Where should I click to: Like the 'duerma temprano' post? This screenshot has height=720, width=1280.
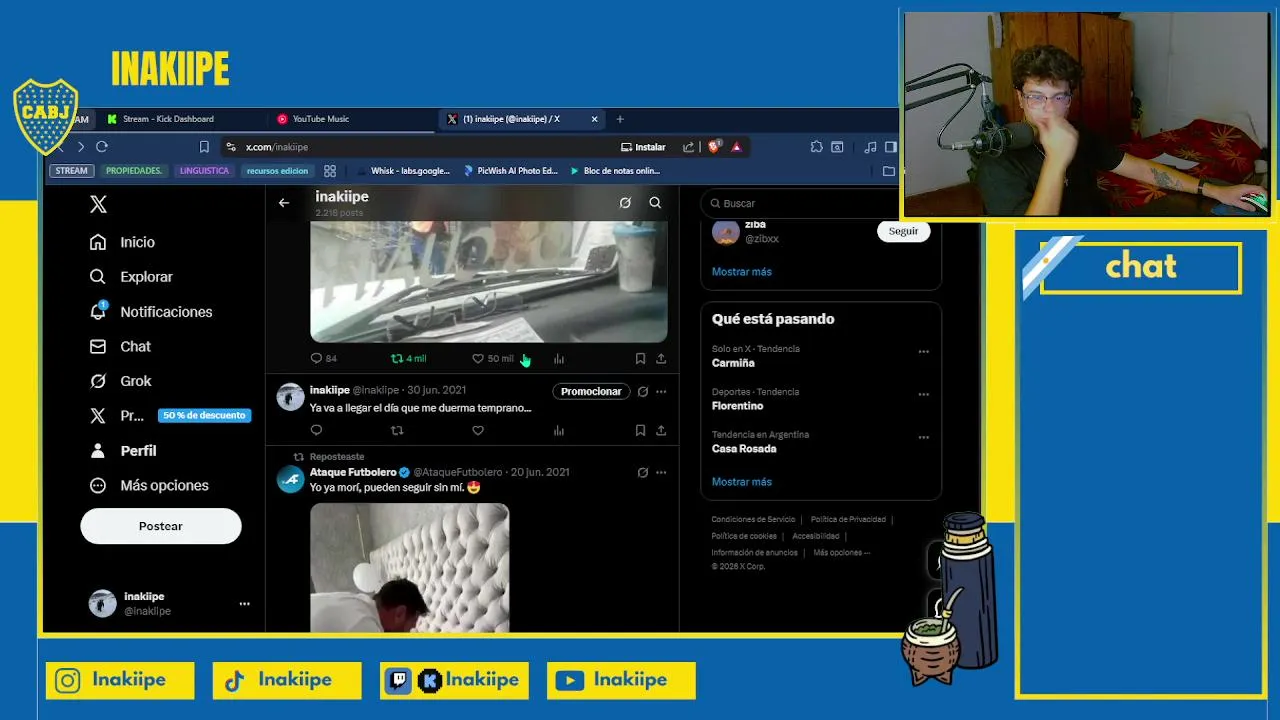click(478, 430)
